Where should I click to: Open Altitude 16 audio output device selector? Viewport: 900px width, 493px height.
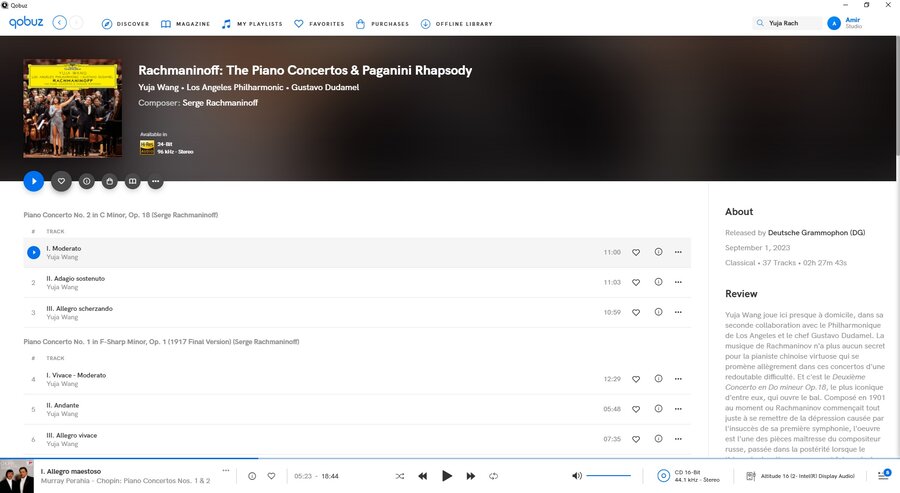pyautogui.click(x=800, y=476)
